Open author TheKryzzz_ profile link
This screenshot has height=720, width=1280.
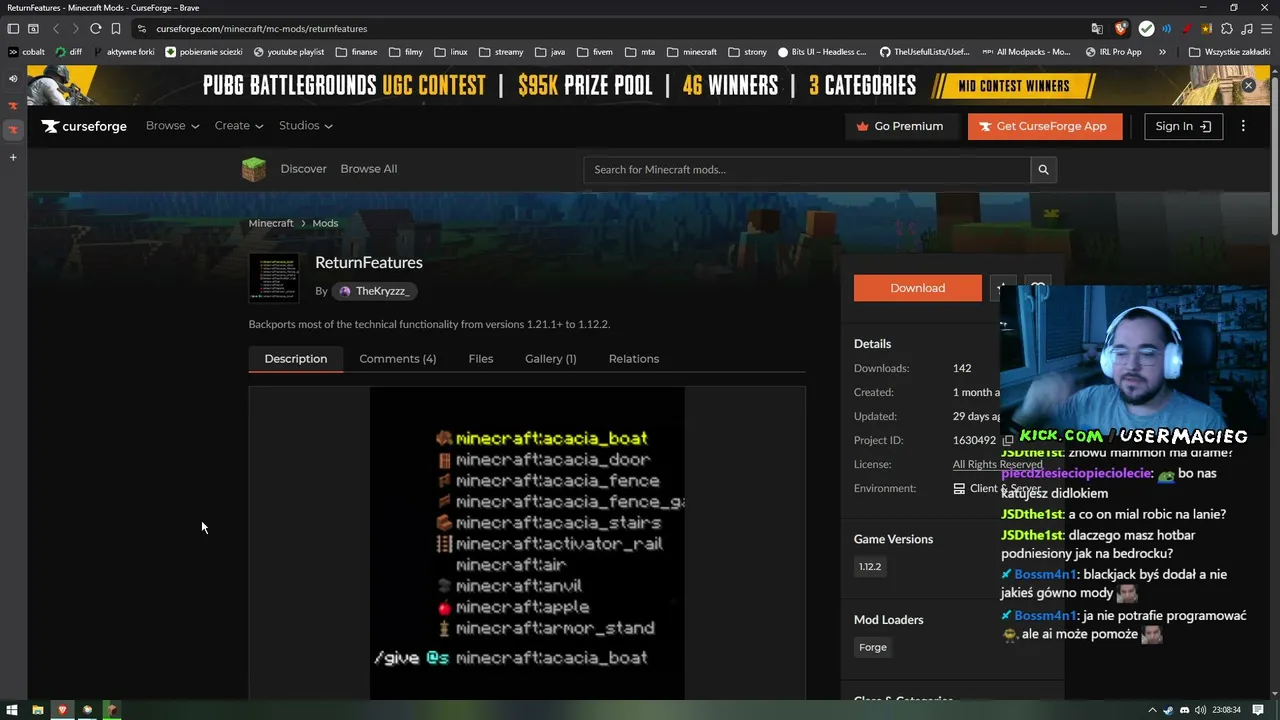(x=375, y=291)
